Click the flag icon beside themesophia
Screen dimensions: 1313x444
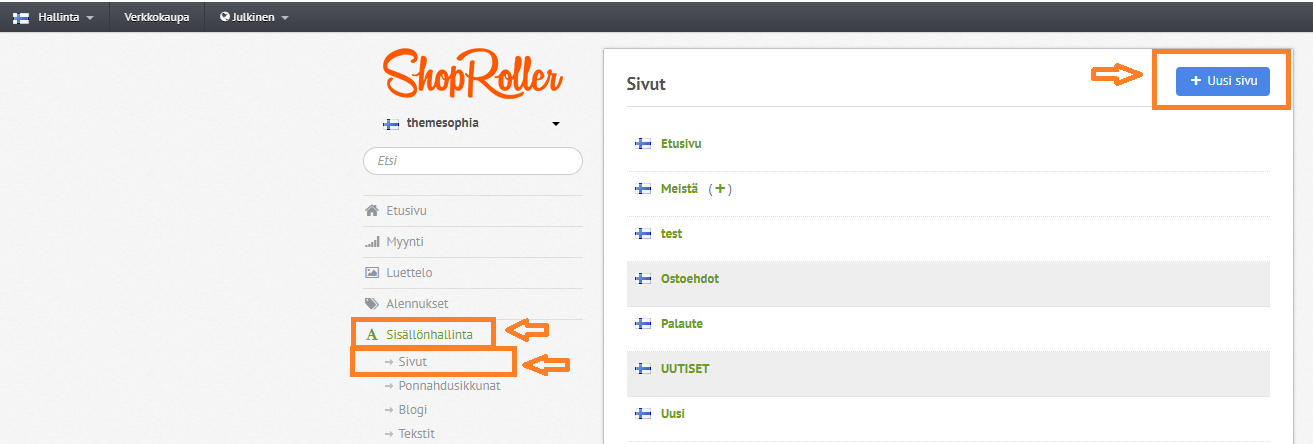[x=391, y=124]
